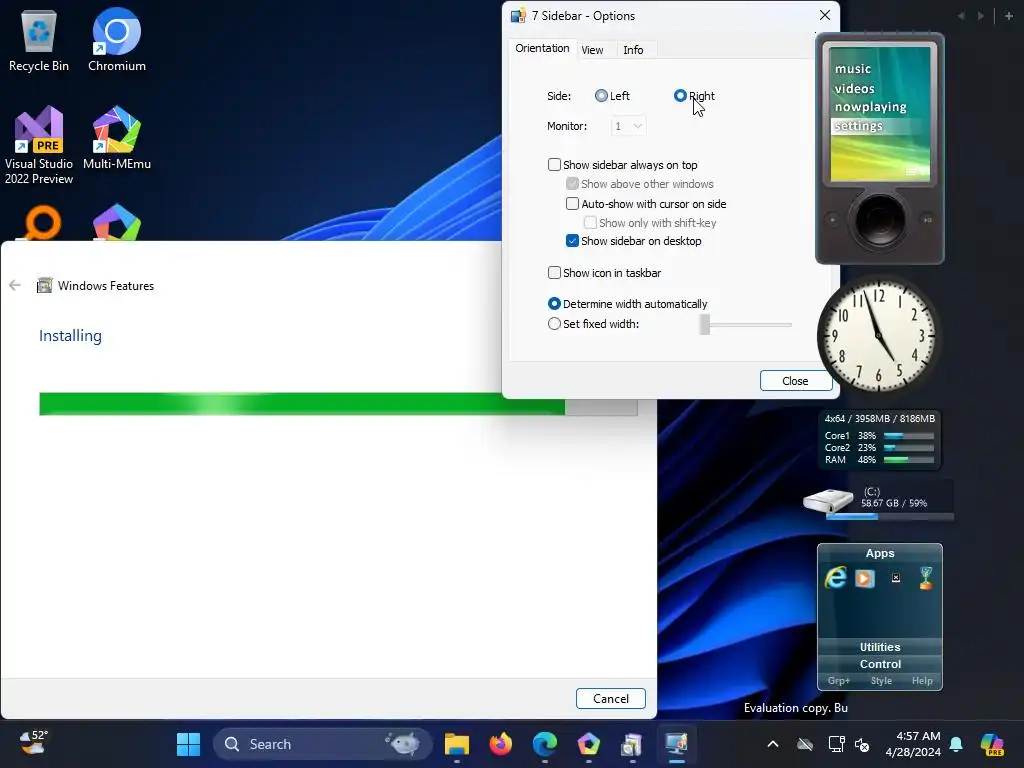Open Windows Media Player icon in Apps gadget

coord(865,578)
